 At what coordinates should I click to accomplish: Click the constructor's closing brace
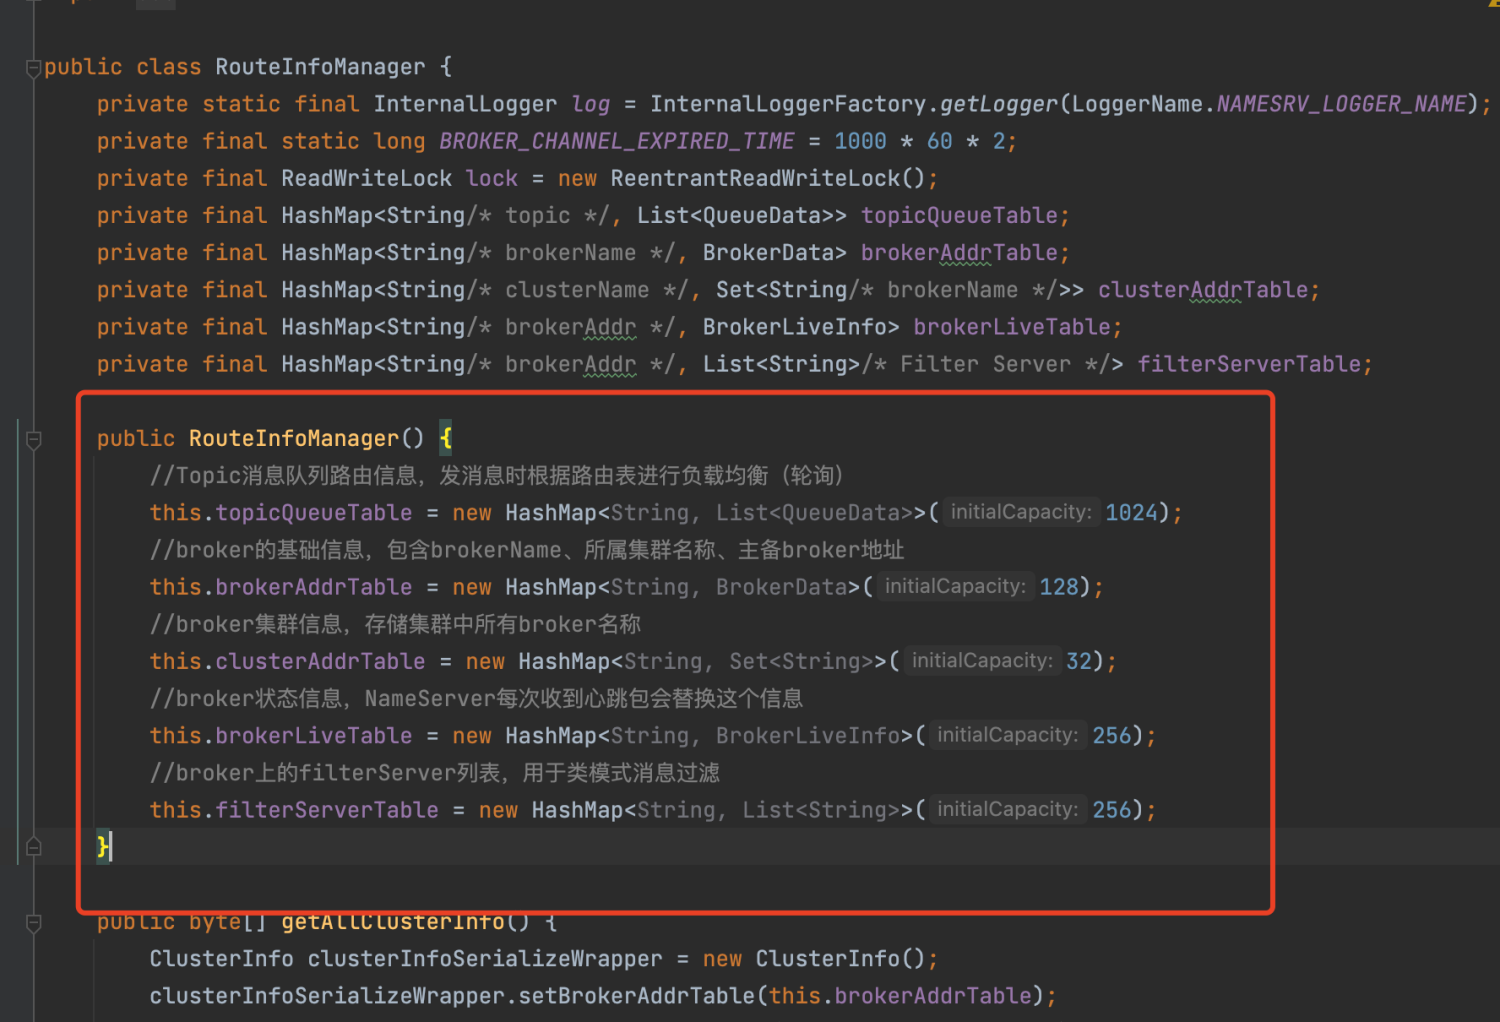click(102, 847)
